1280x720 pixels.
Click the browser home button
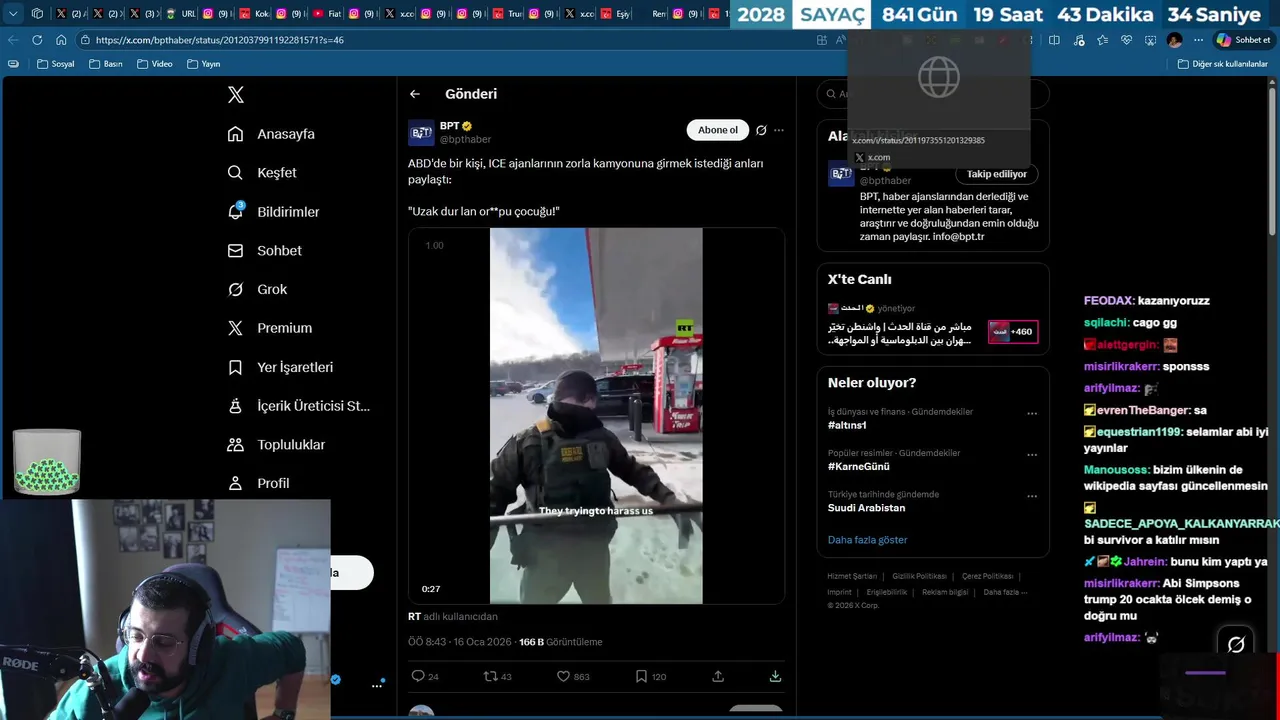click(x=61, y=40)
